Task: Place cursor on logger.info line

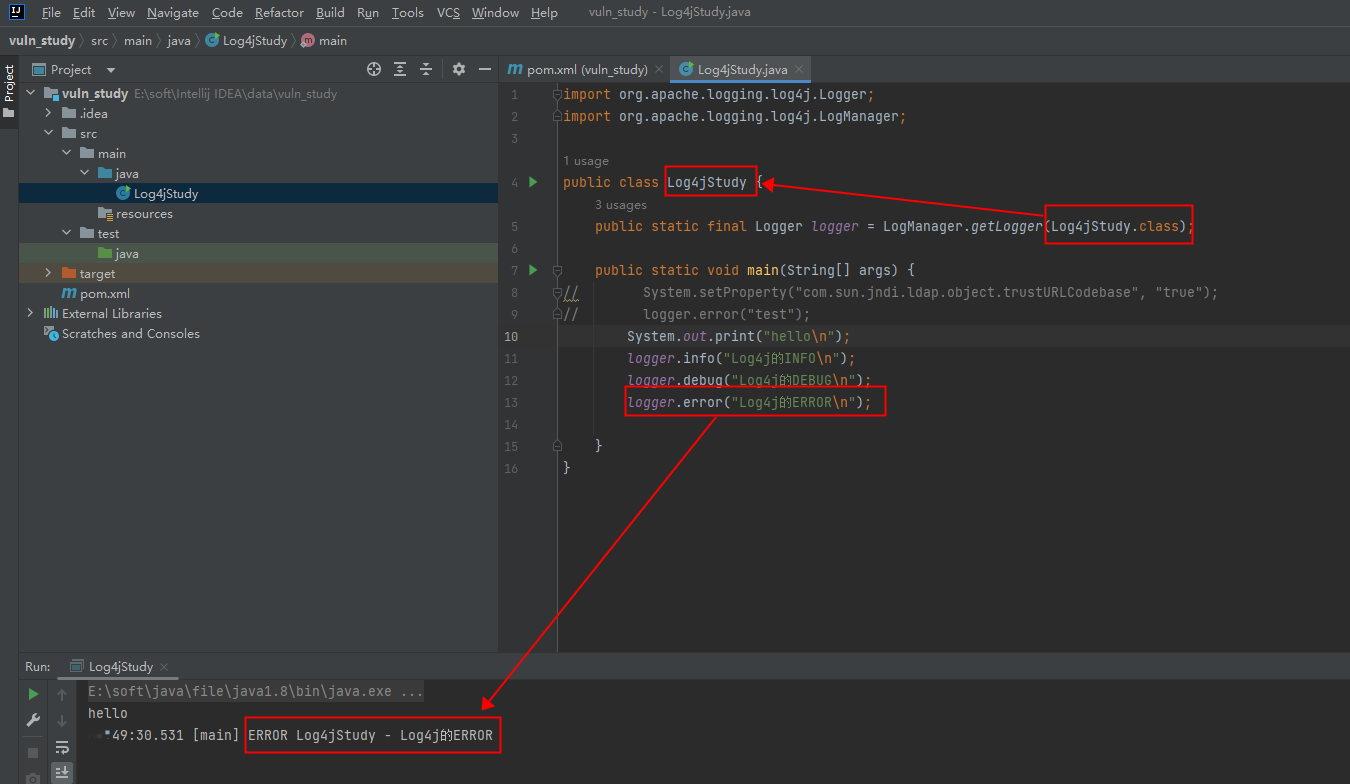Action: 741,358
